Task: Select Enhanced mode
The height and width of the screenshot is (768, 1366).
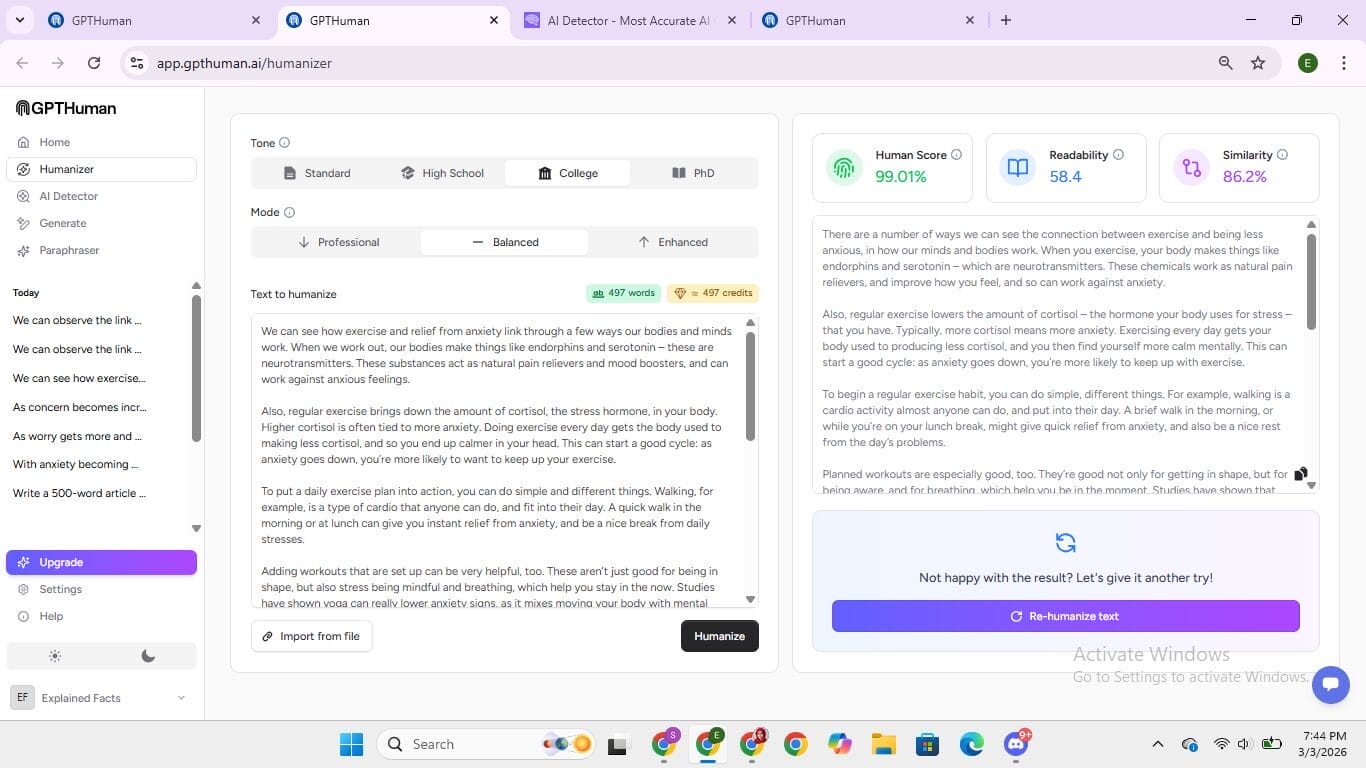Action: pyautogui.click(x=672, y=242)
